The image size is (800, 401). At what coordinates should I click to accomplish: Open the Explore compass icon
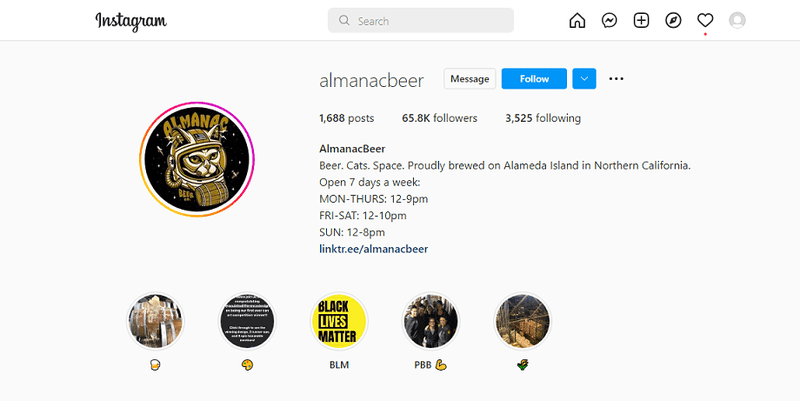[673, 20]
